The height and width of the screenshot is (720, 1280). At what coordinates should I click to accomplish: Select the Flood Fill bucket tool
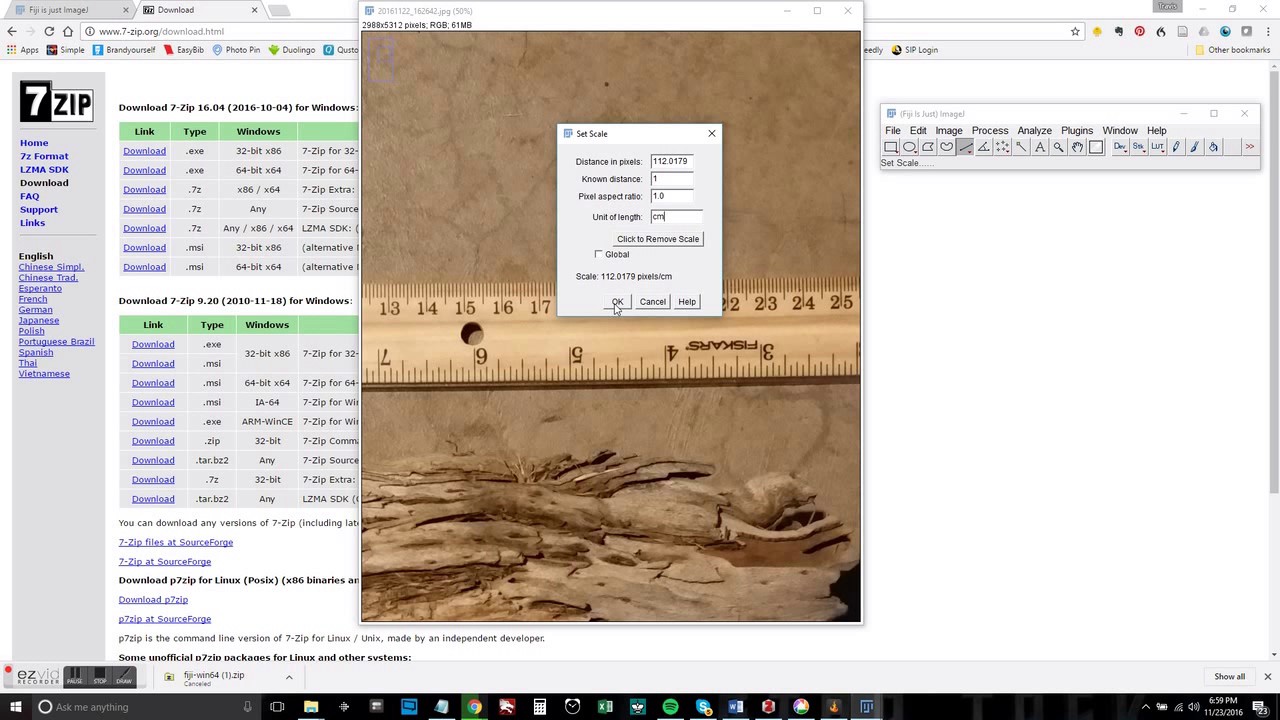1213,147
